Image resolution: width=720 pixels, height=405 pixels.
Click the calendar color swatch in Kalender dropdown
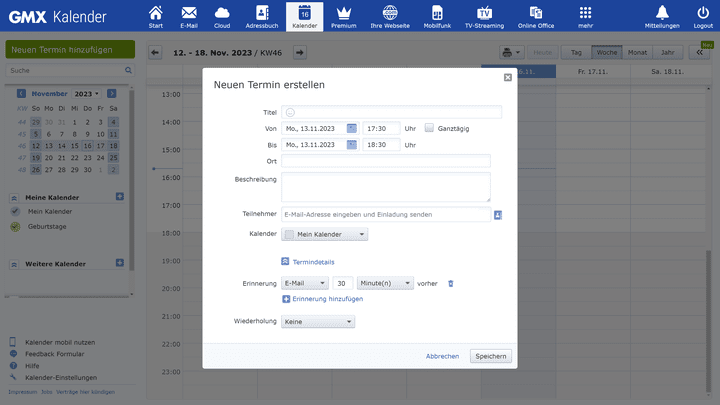(290, 234)
